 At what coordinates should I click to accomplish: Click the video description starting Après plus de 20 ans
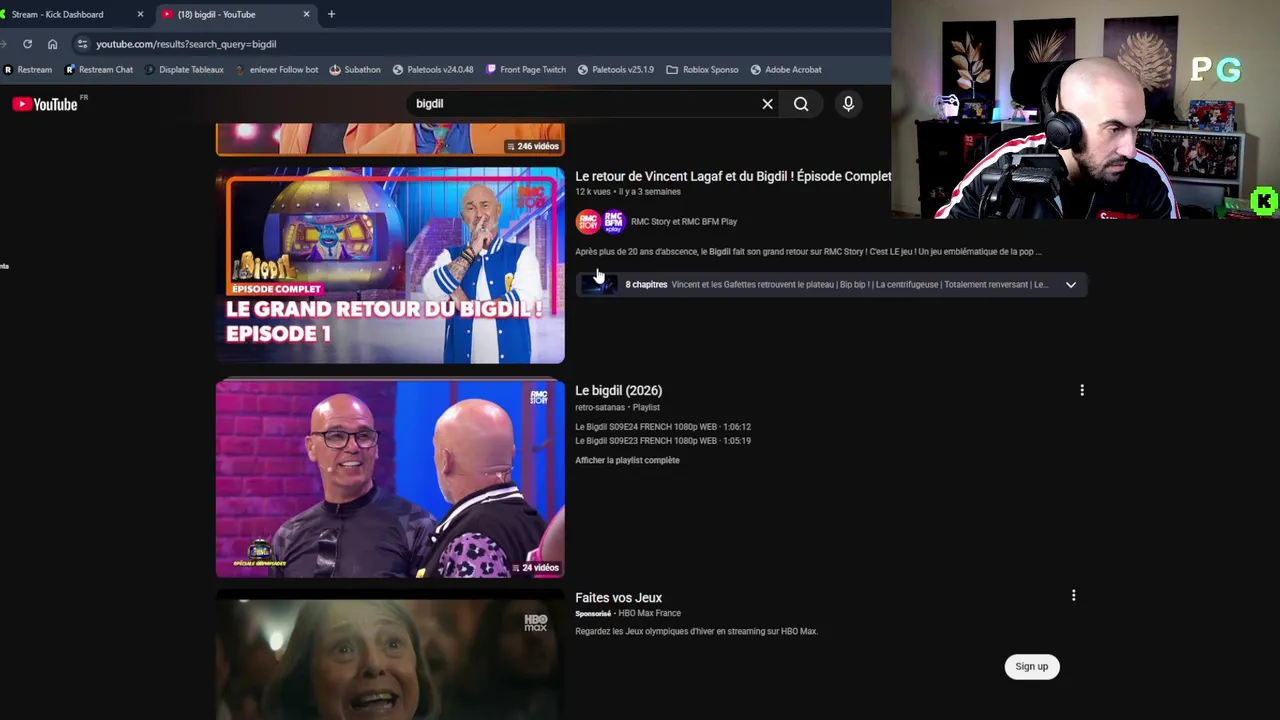[x=808, y=252]
